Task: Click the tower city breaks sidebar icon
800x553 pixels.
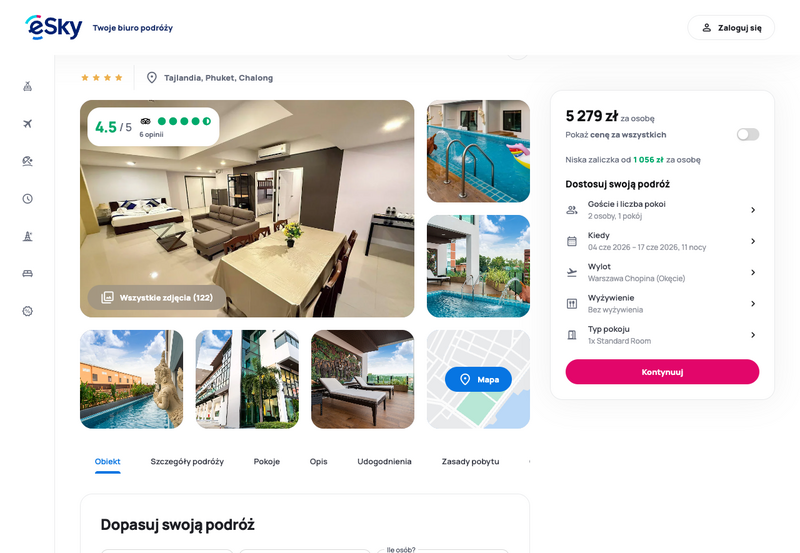Action: coord(28,236)
